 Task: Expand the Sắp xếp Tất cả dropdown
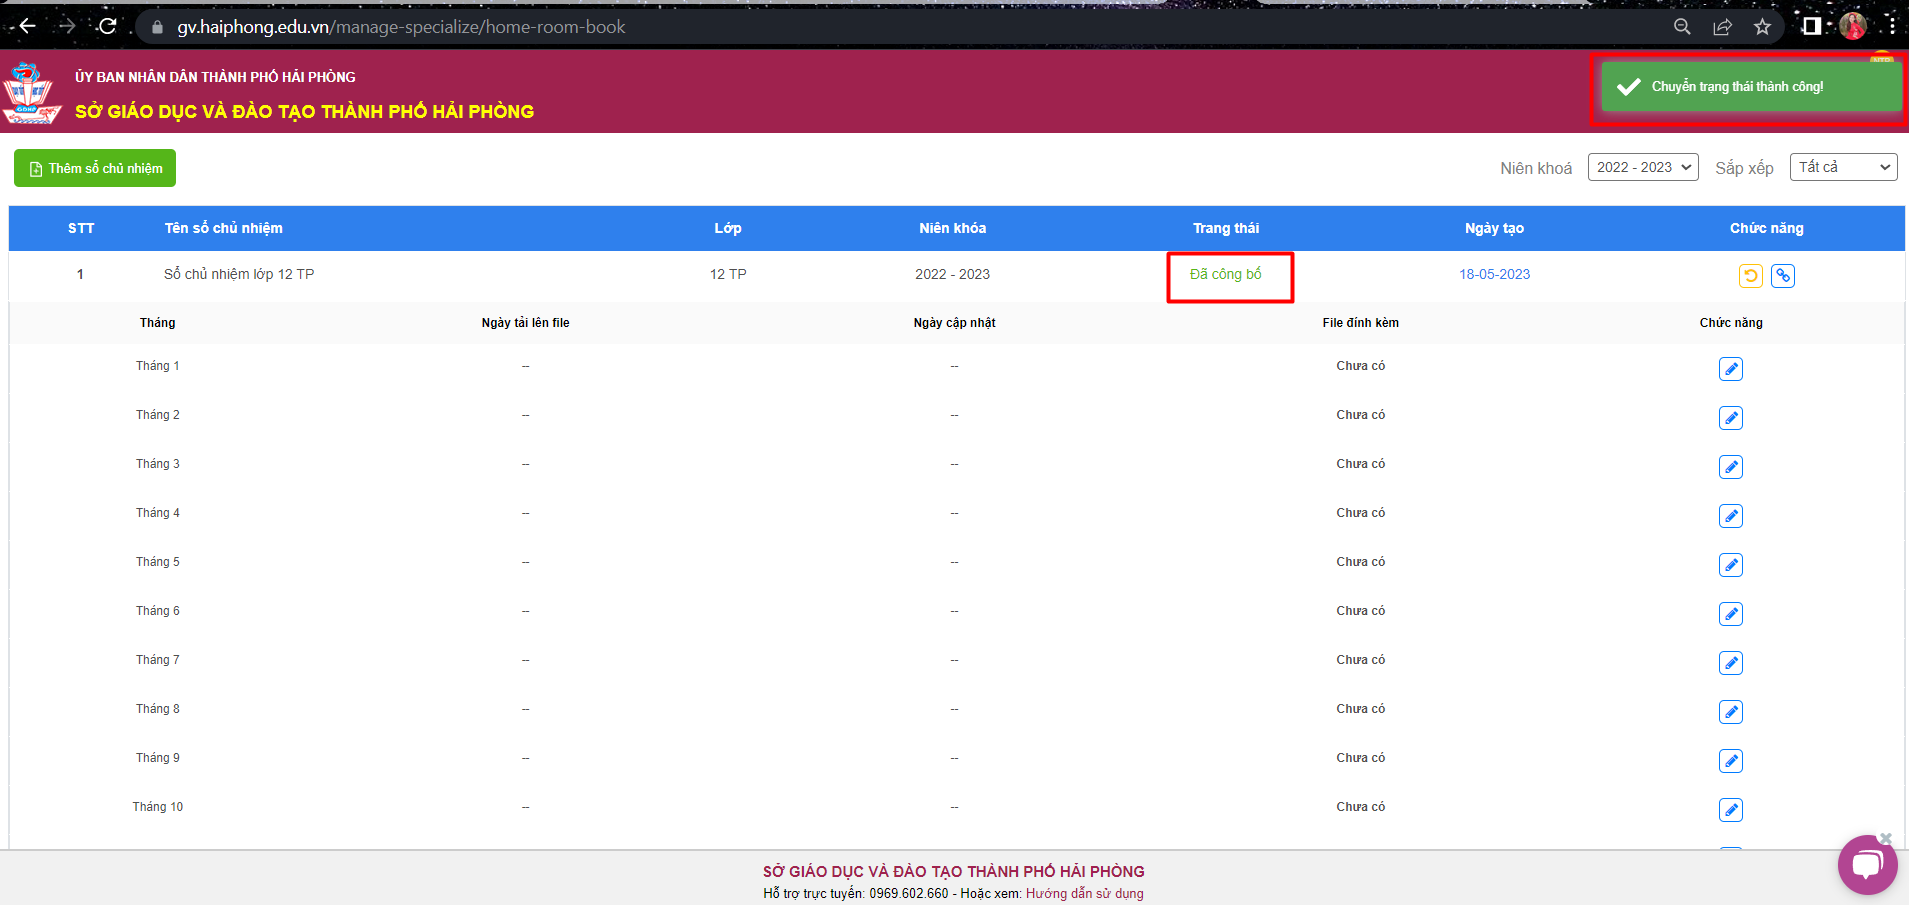click(x=1842, y=167)
